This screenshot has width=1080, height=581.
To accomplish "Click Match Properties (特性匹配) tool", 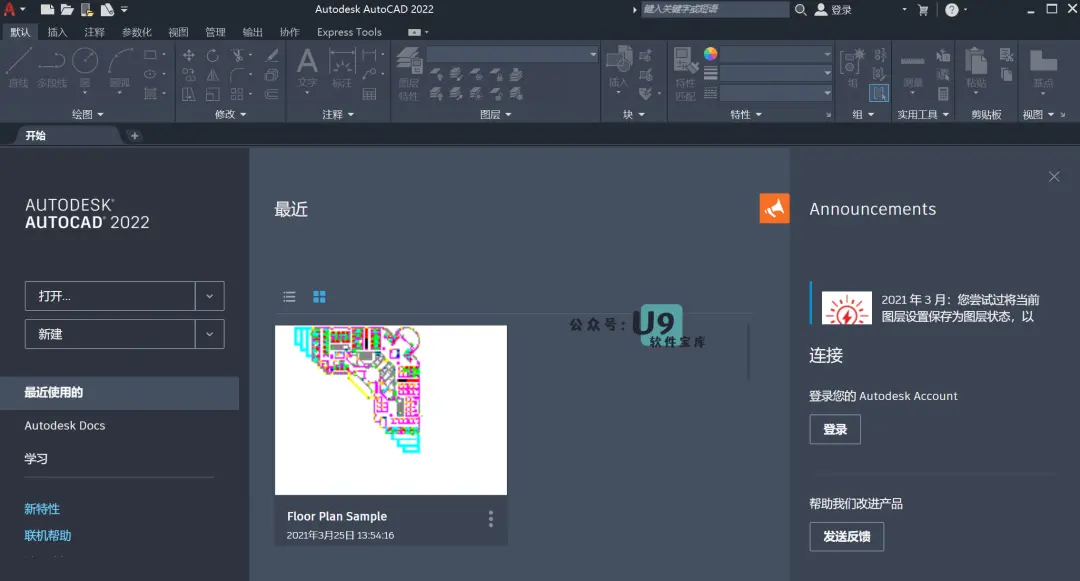I will (685, 74).
